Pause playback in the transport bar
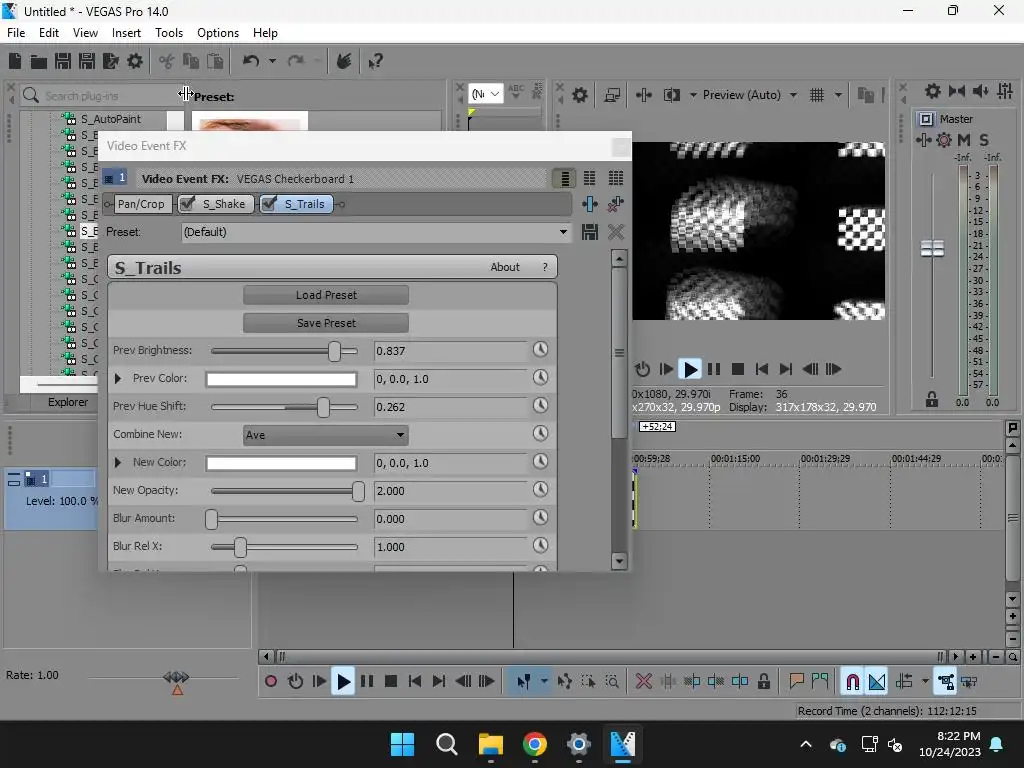The image size is (1024, 768). click(x=367, y=682)
